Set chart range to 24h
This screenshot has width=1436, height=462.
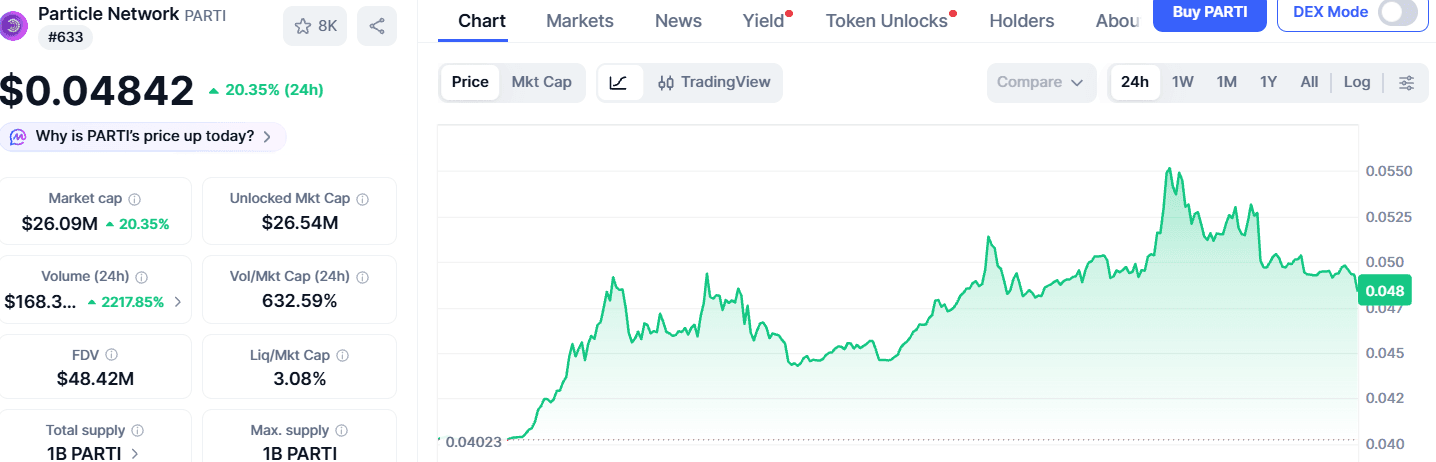(1135, 82)
